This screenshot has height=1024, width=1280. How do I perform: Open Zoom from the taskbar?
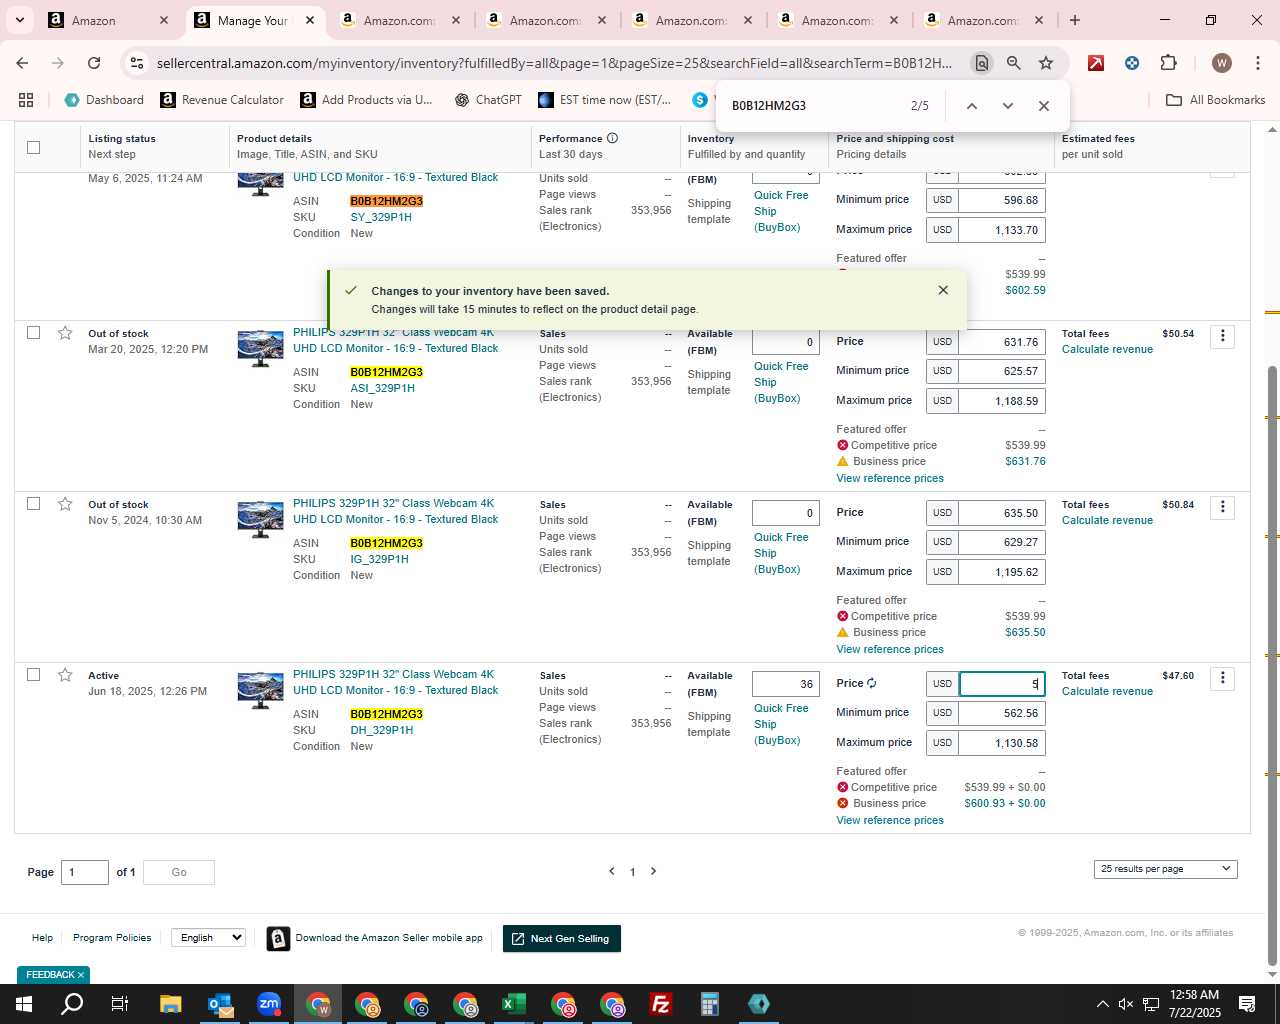pyautogui.click(x=269, y=1004)
